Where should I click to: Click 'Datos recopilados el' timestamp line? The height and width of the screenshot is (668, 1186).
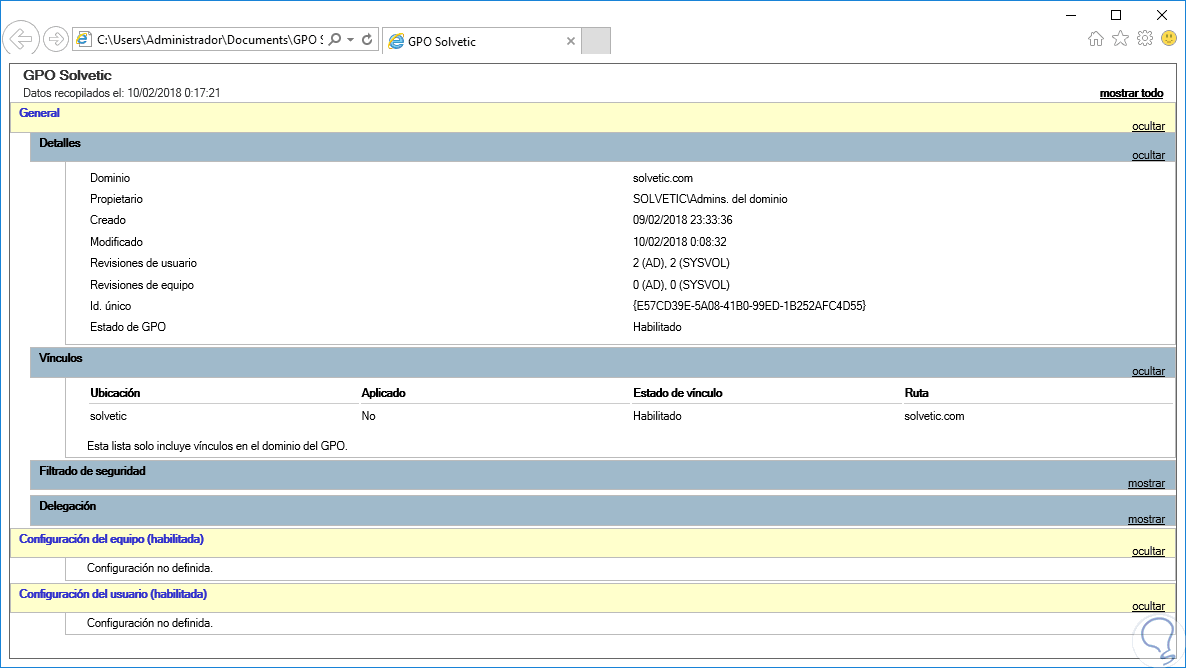122,93
